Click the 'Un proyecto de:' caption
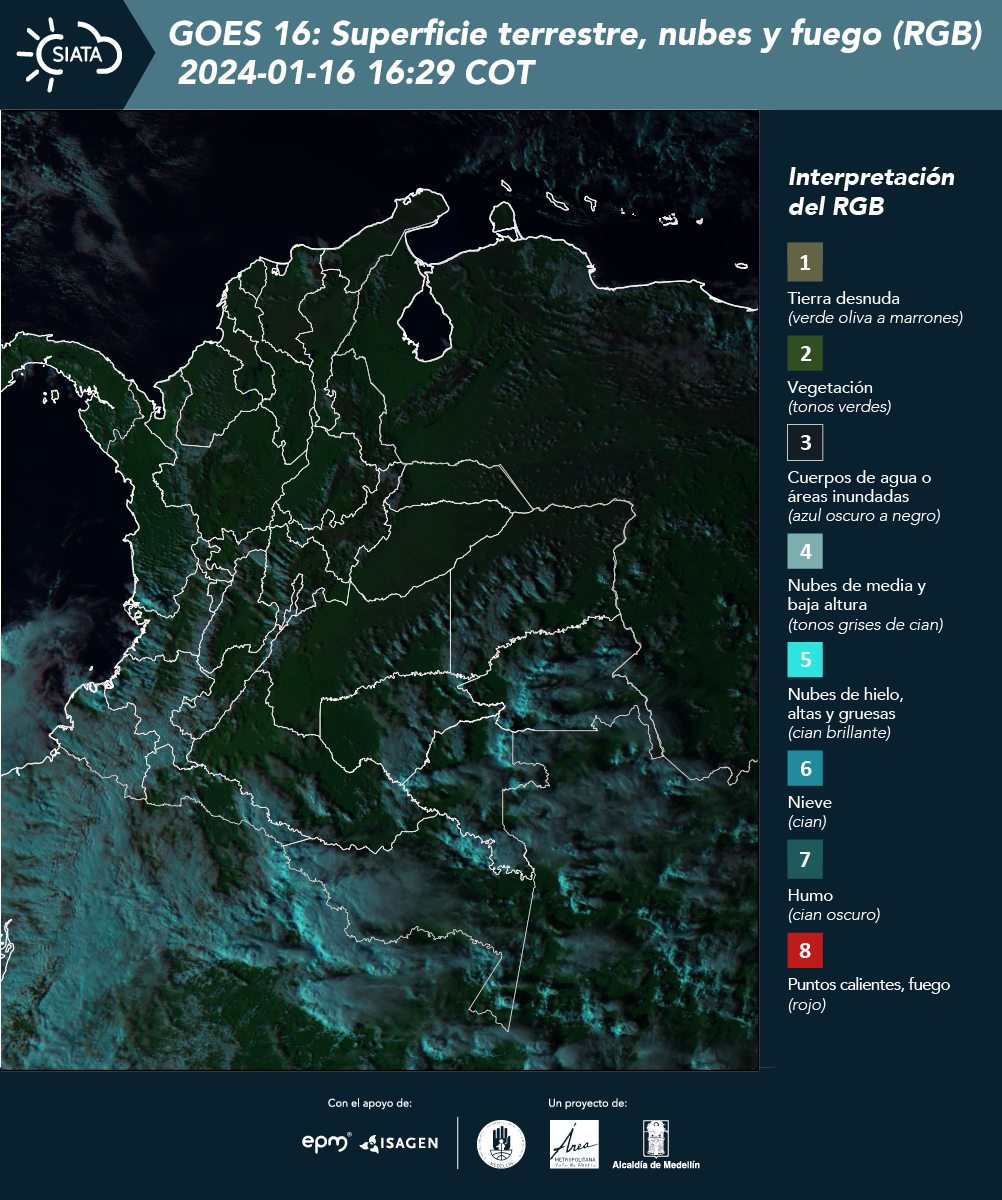Viewport: 1002px width, 1200px height. [x=588, y=1103]
